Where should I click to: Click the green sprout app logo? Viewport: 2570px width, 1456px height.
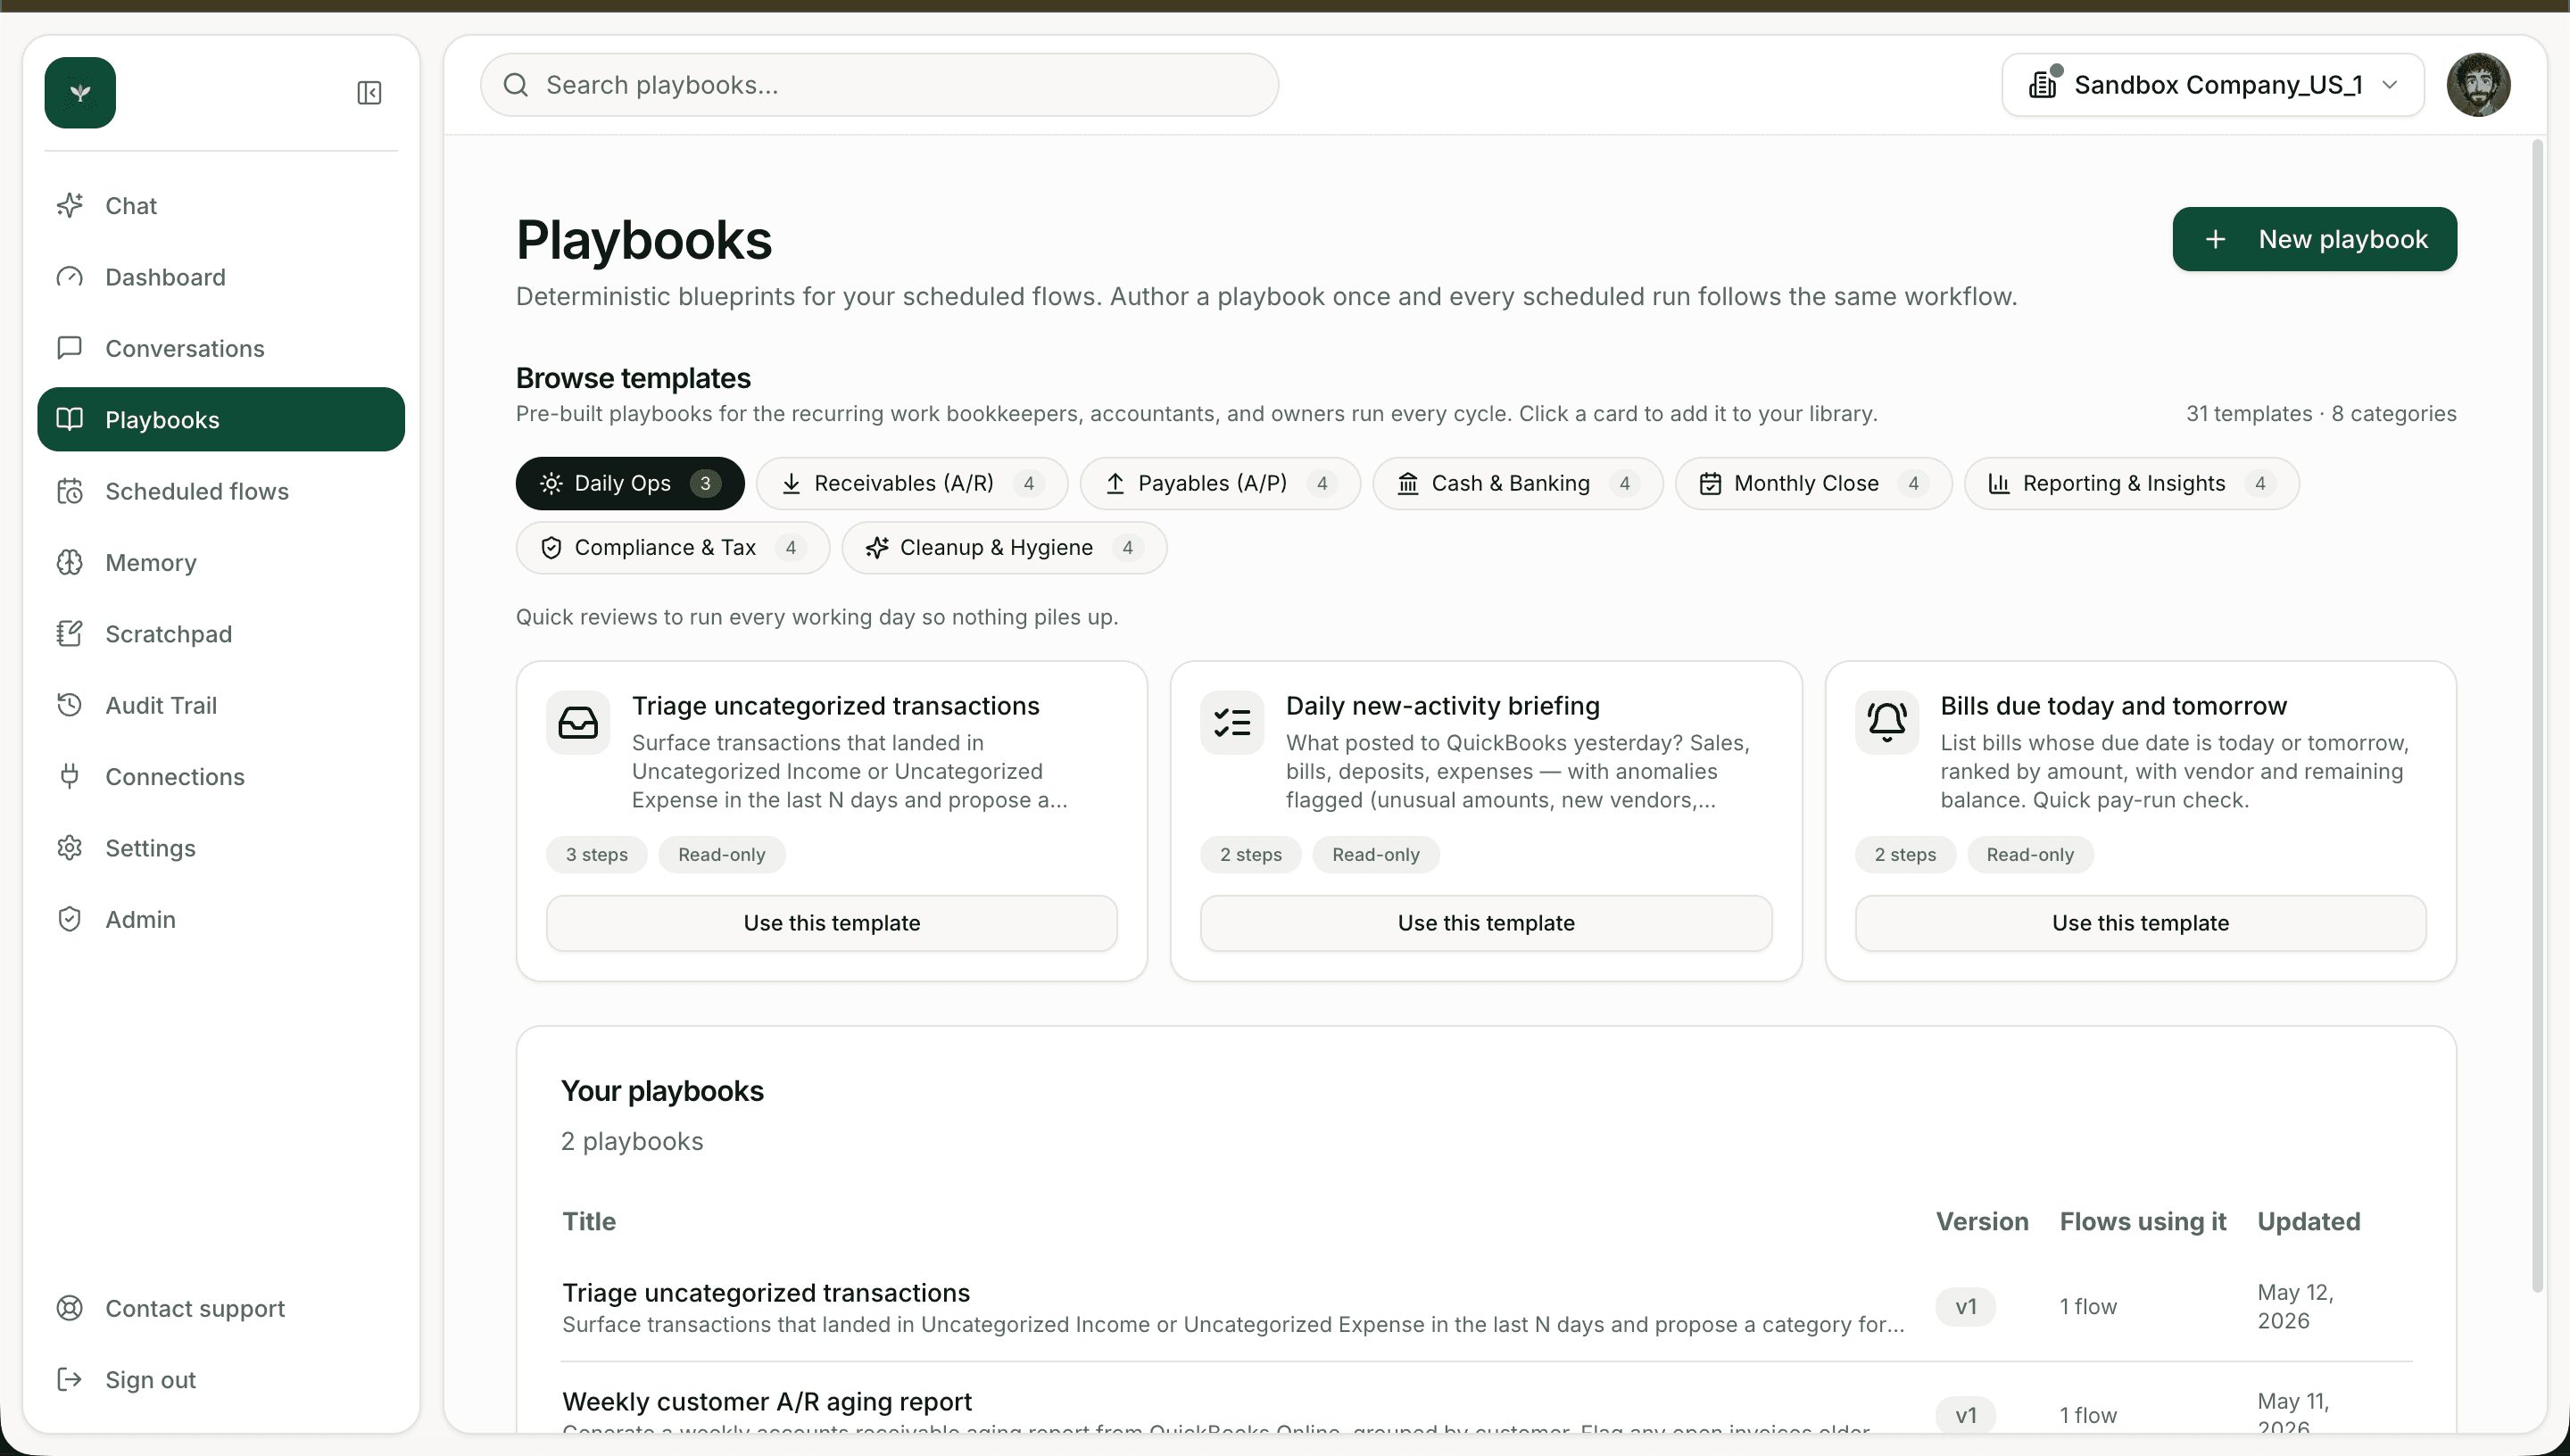click(80, 92)
